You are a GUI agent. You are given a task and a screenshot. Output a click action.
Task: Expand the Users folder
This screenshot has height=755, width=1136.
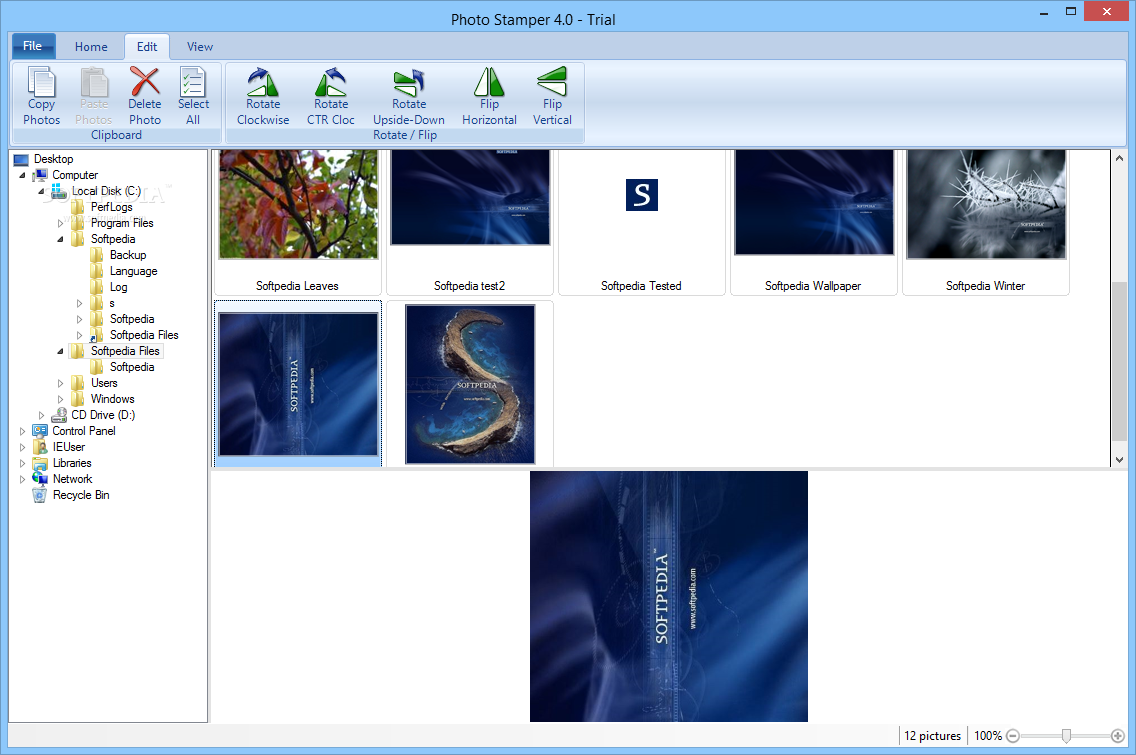[60, 383]
